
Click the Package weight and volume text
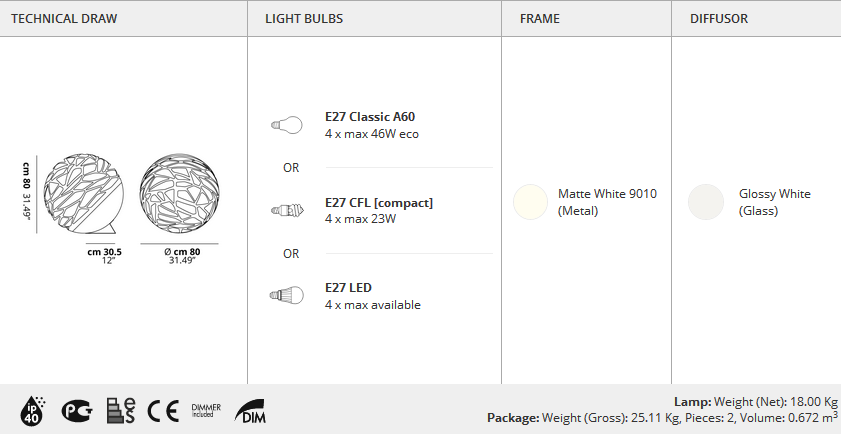pyautogui.click(x=662, y=417)
